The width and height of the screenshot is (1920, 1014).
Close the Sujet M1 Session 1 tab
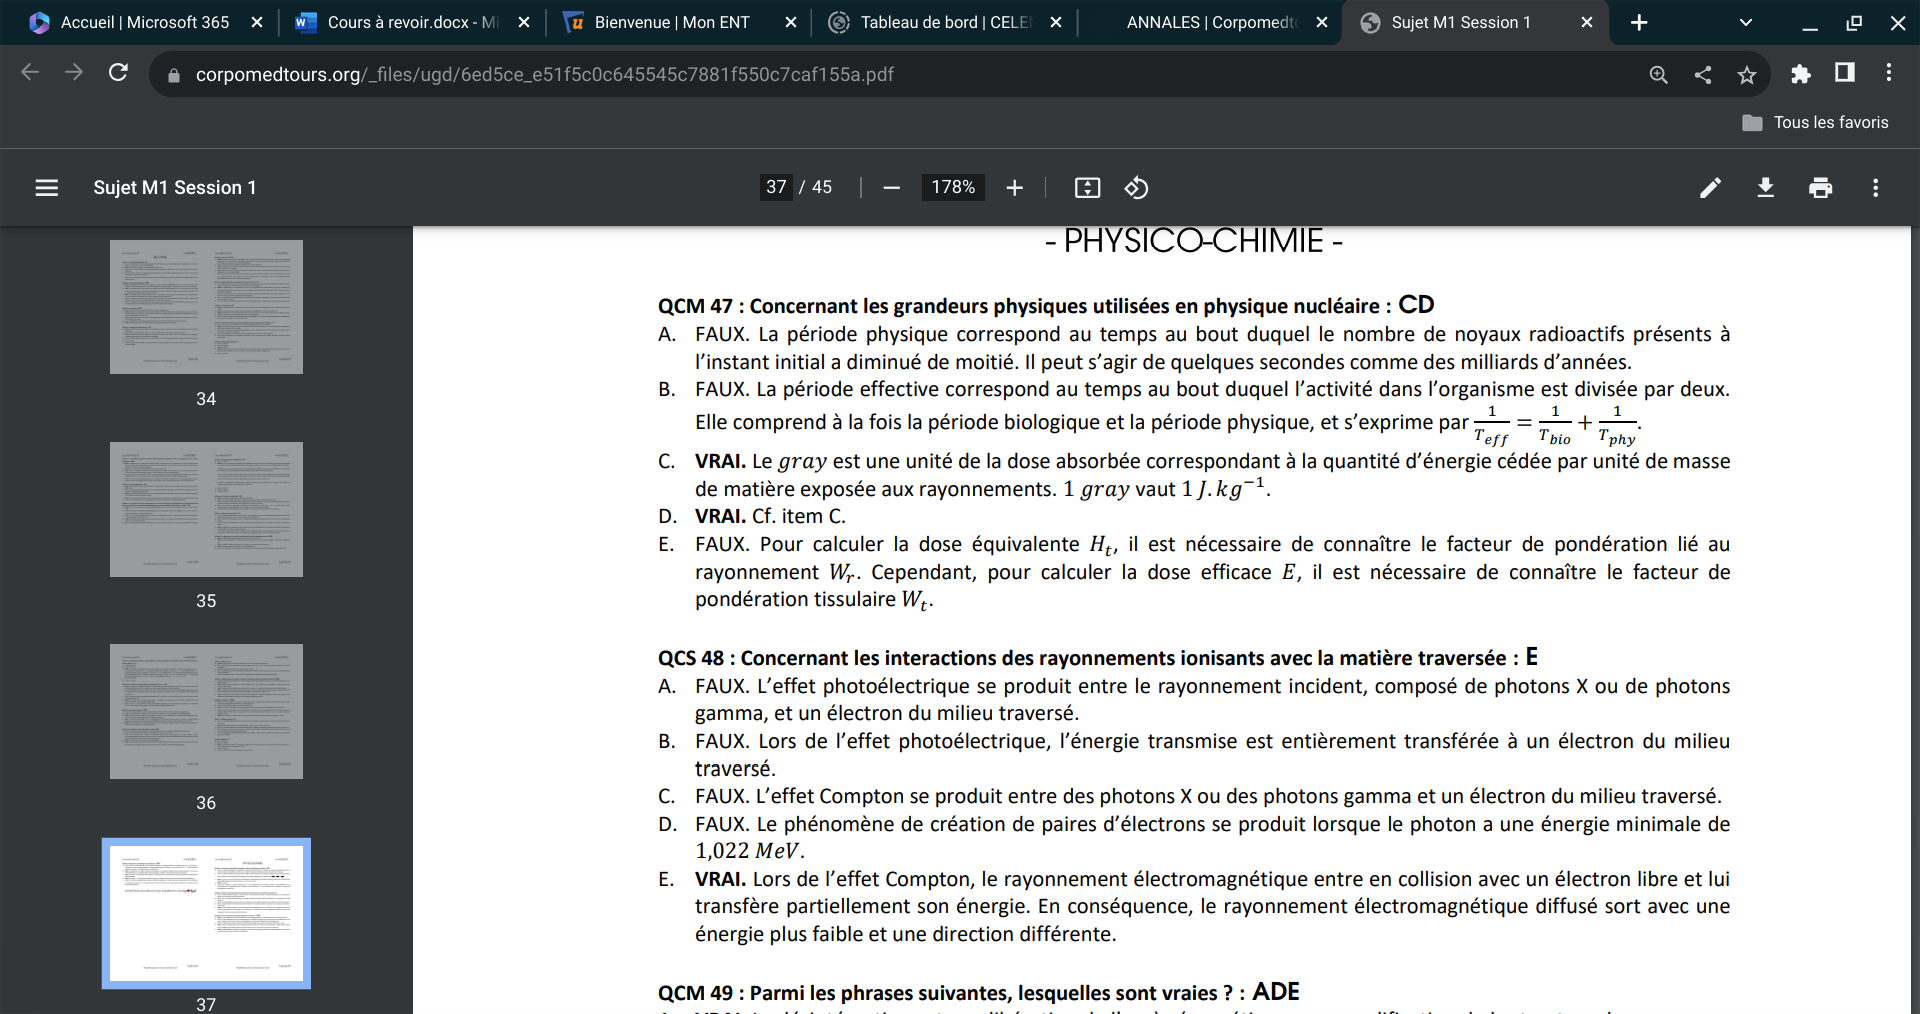pos(1587,22)
